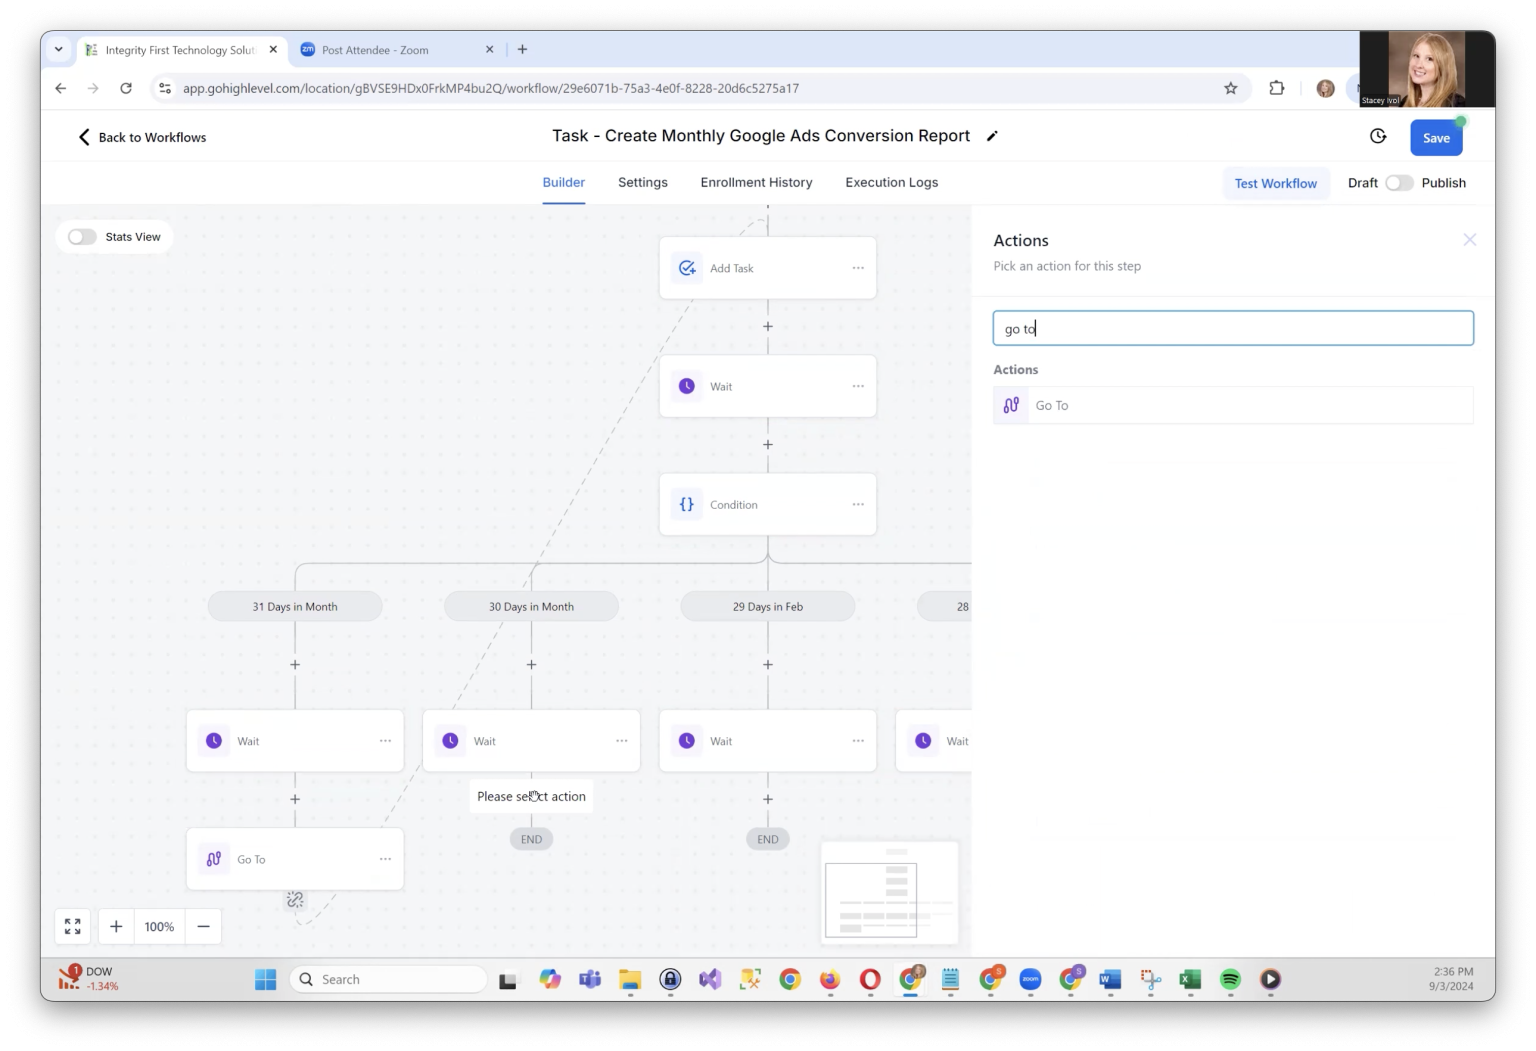Select the Add Task node icon
The height and width of the screenshot is (1051, 1536).
click(x=687, y=267)
